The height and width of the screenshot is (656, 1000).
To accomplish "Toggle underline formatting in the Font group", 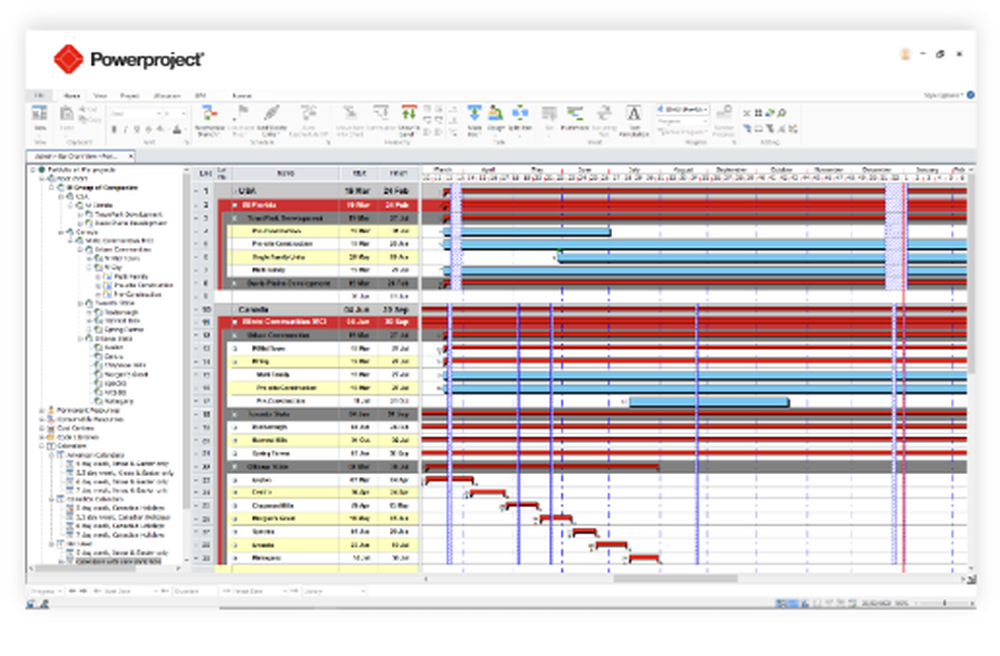I will pyautogui.click(x=134, y=129).
